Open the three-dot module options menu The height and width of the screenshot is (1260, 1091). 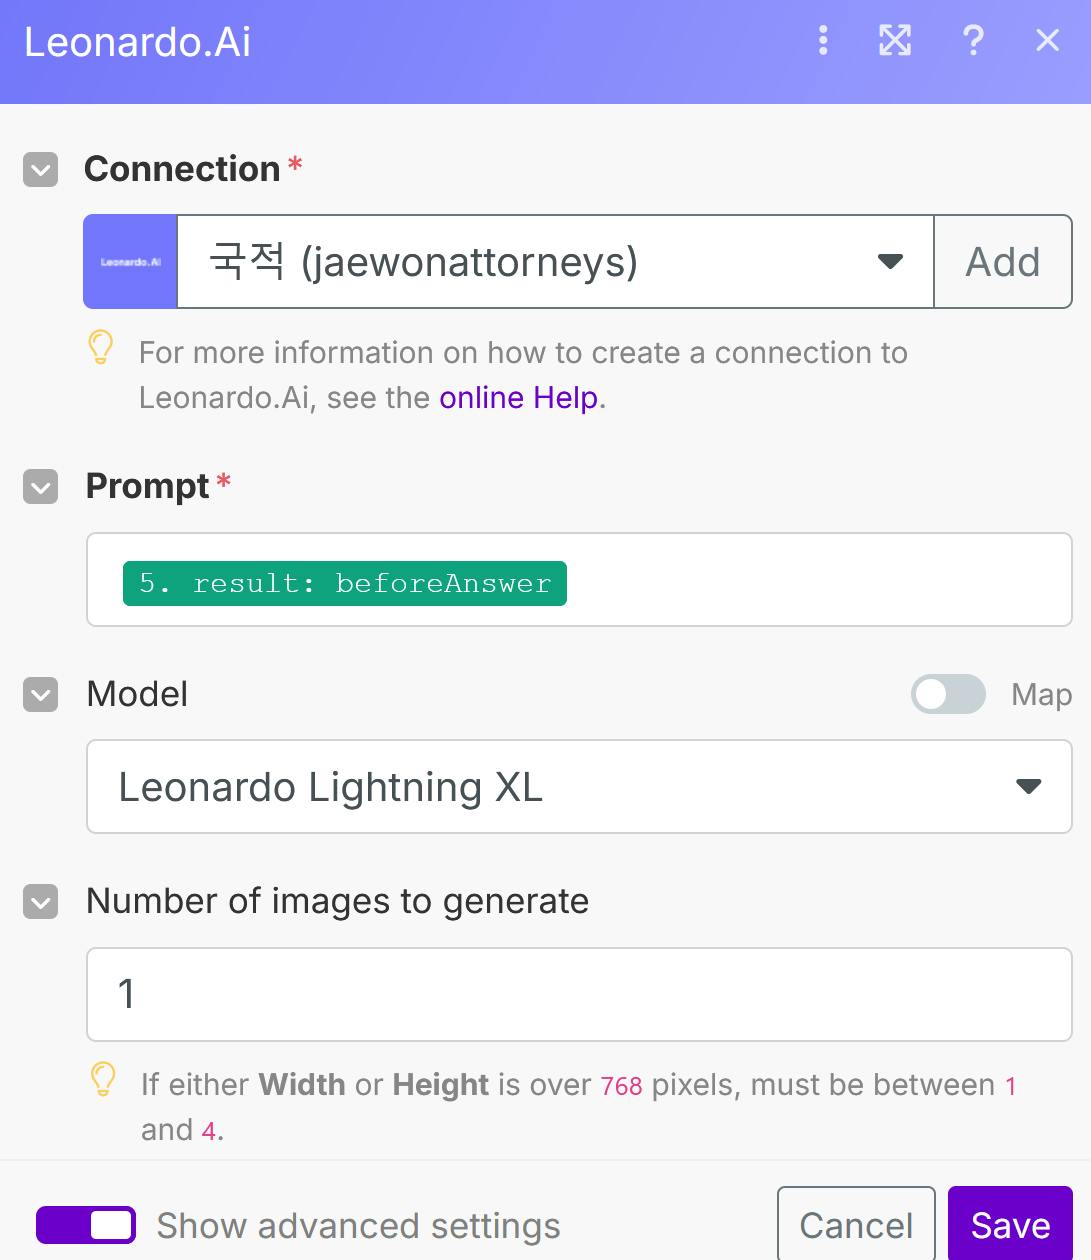pyautogui.click(x=823, y=41)
